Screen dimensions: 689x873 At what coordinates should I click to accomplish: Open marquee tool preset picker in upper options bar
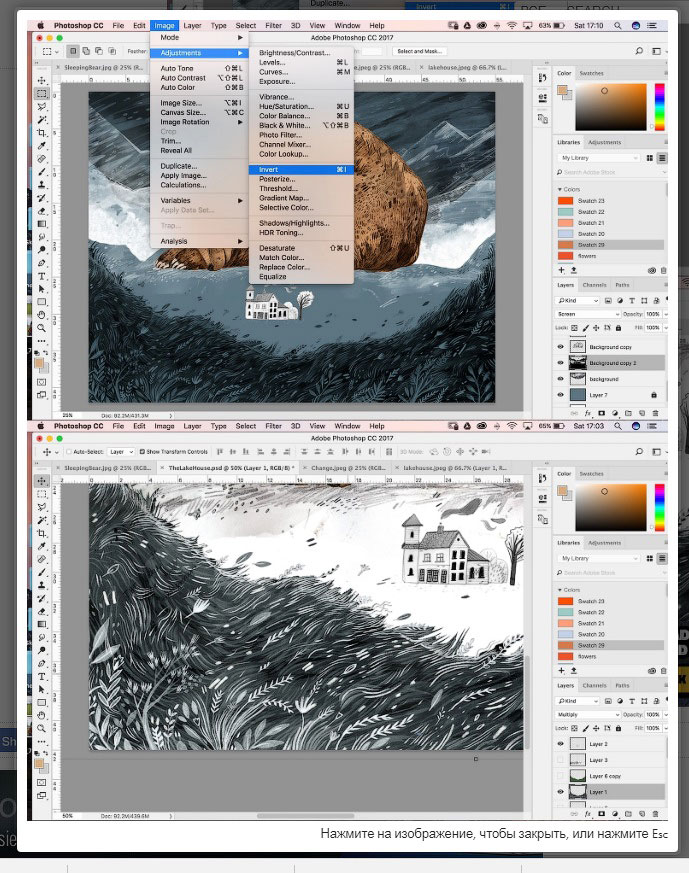pyautogui.click(x=50, y=51)
